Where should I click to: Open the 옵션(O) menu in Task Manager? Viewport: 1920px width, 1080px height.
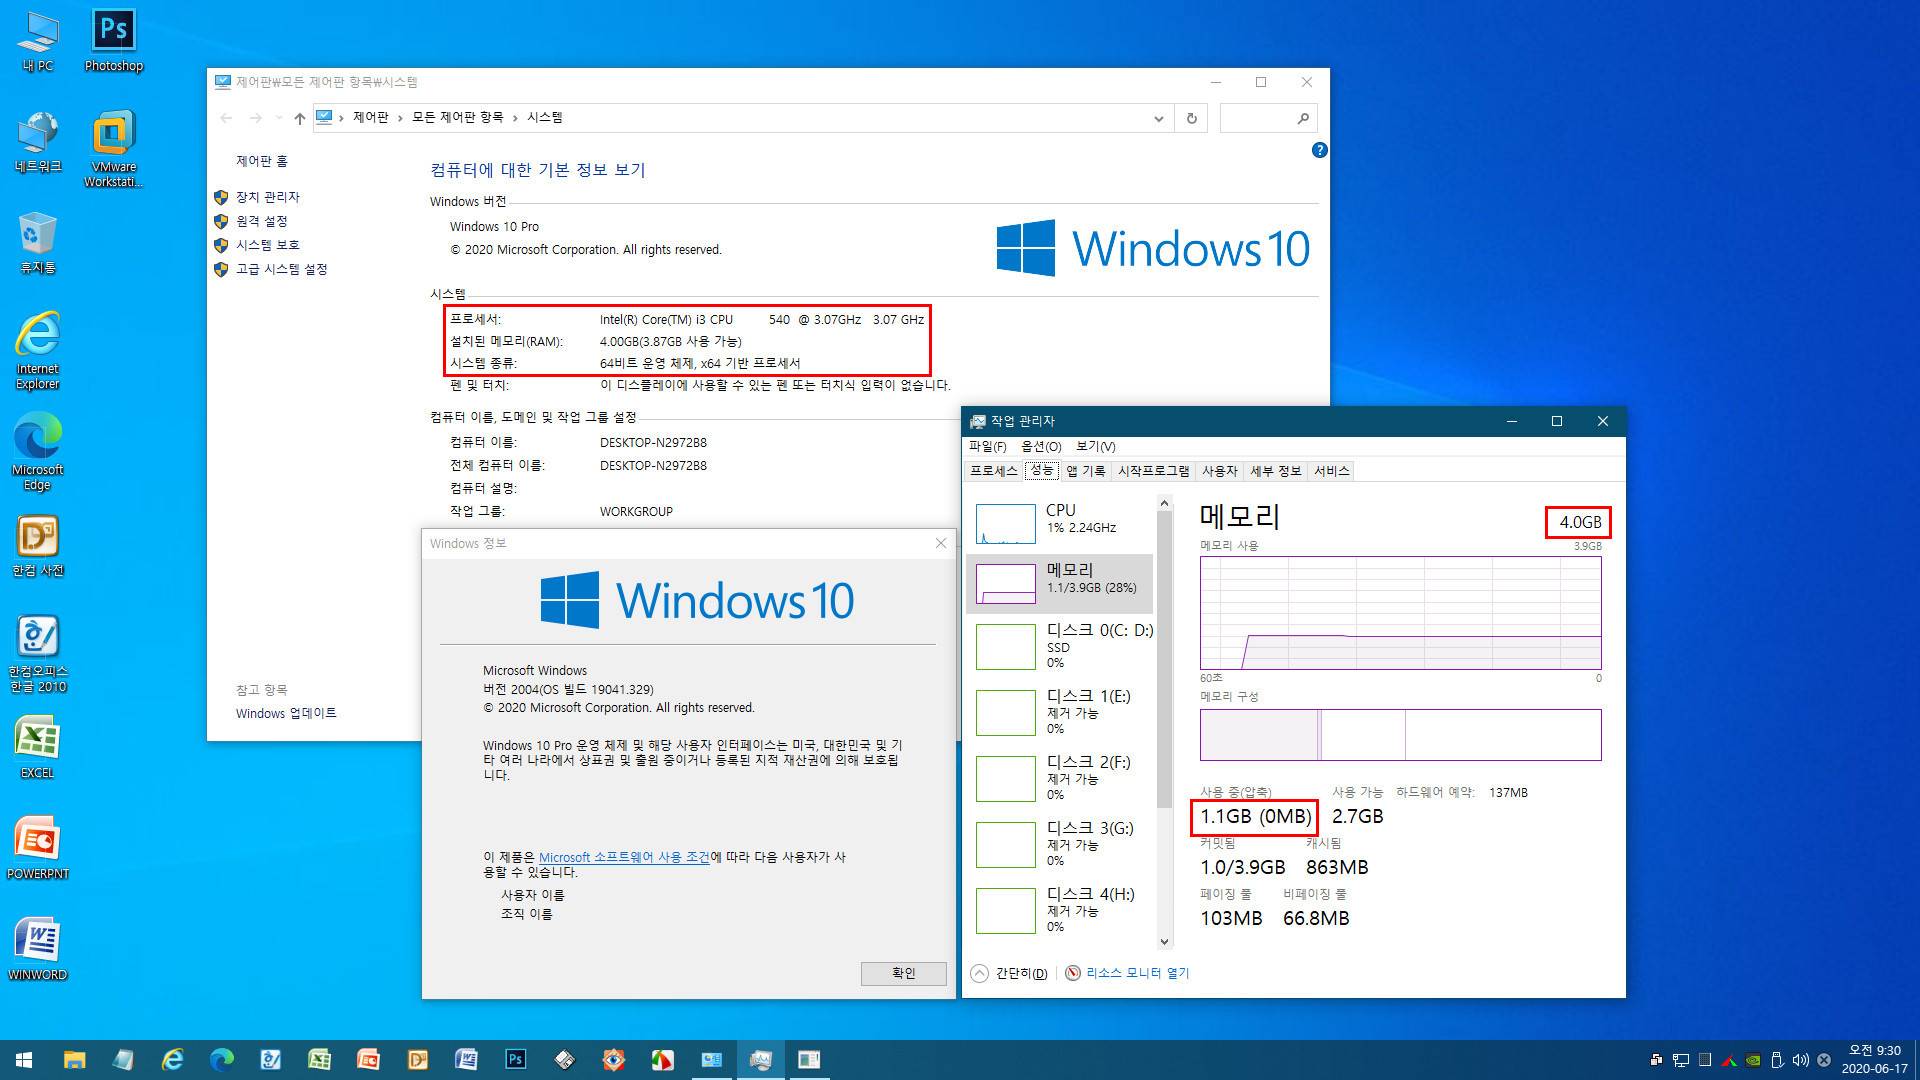click(1041, 446)
